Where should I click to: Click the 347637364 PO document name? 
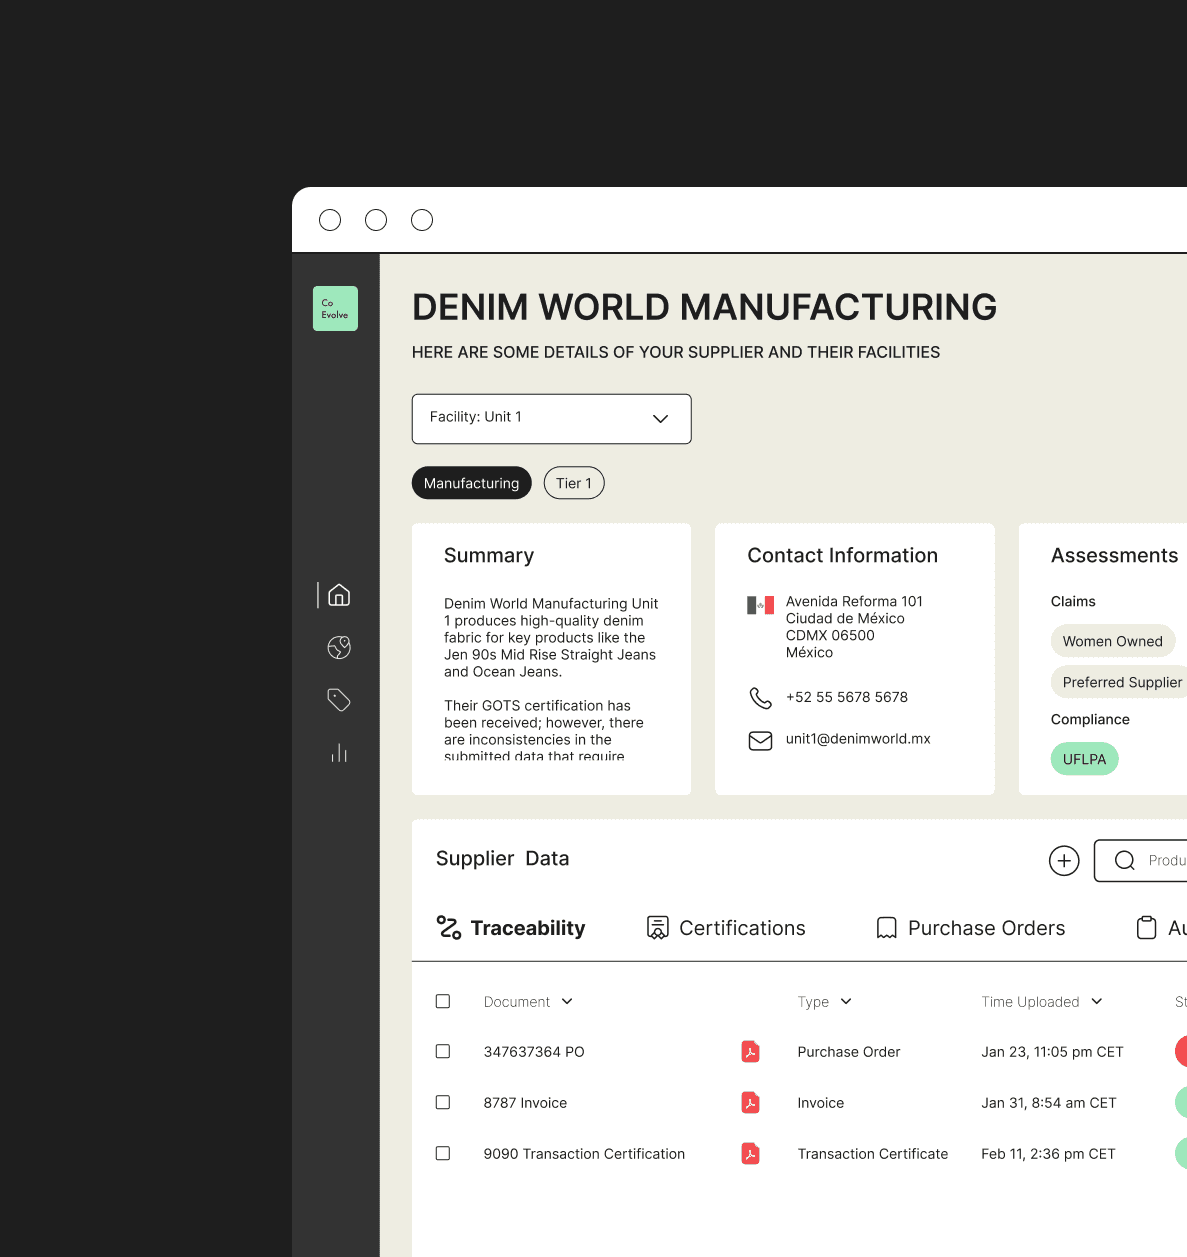pos(534,1052)
